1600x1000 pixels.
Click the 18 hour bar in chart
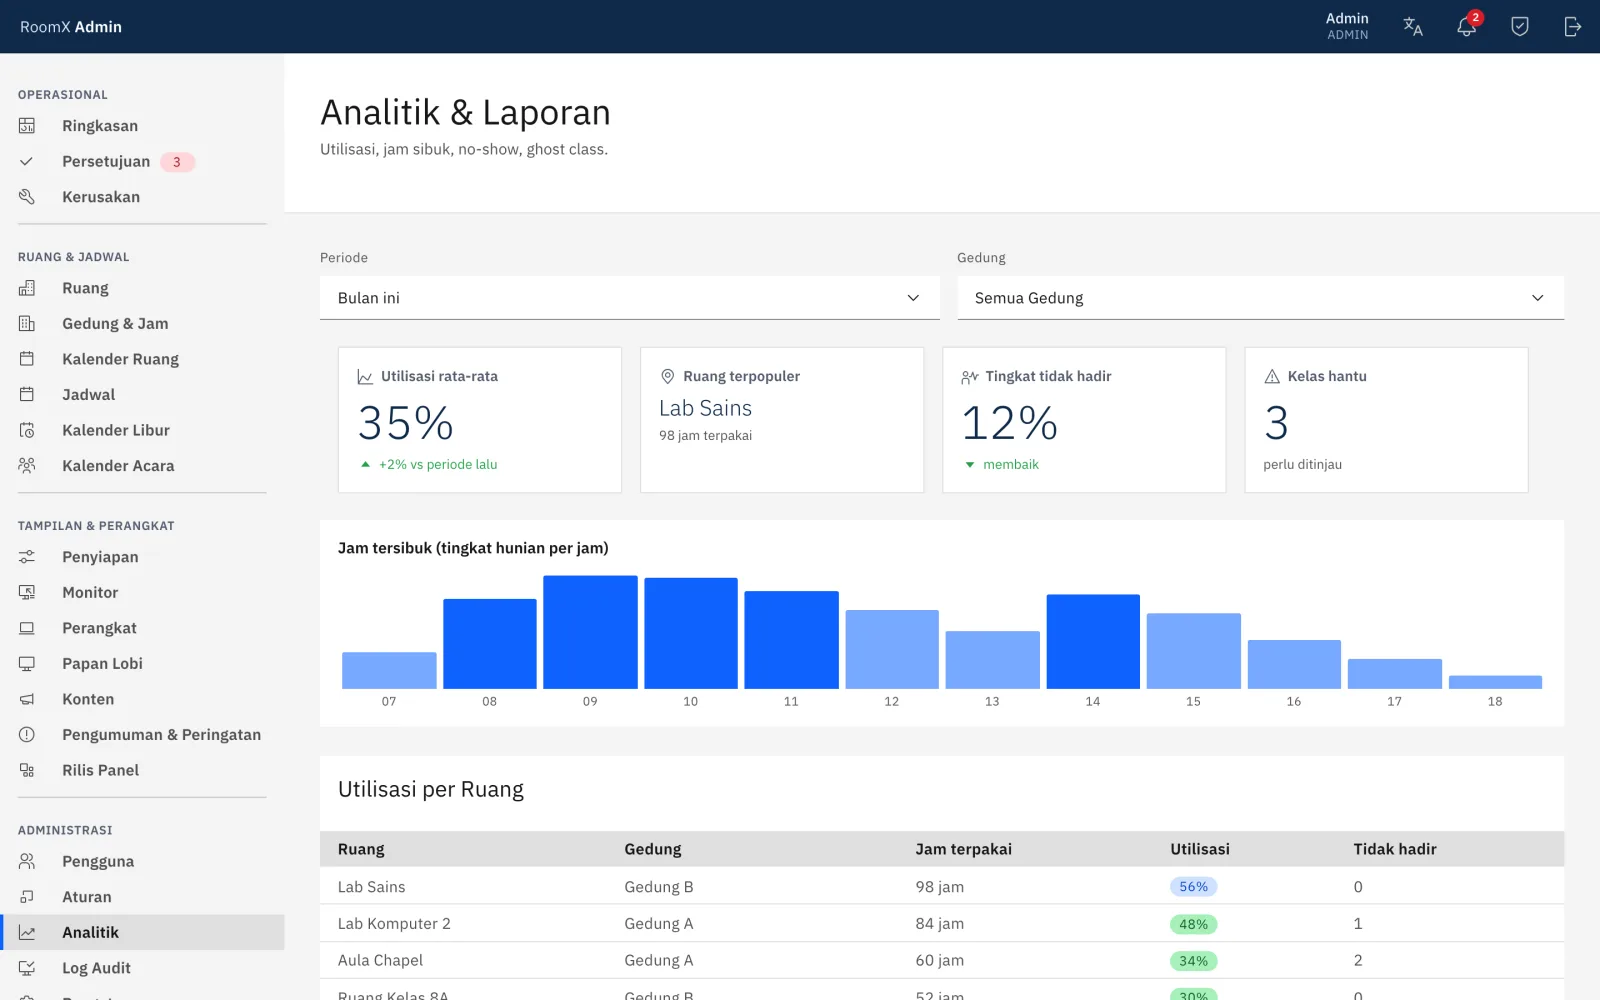[1495, 682]
